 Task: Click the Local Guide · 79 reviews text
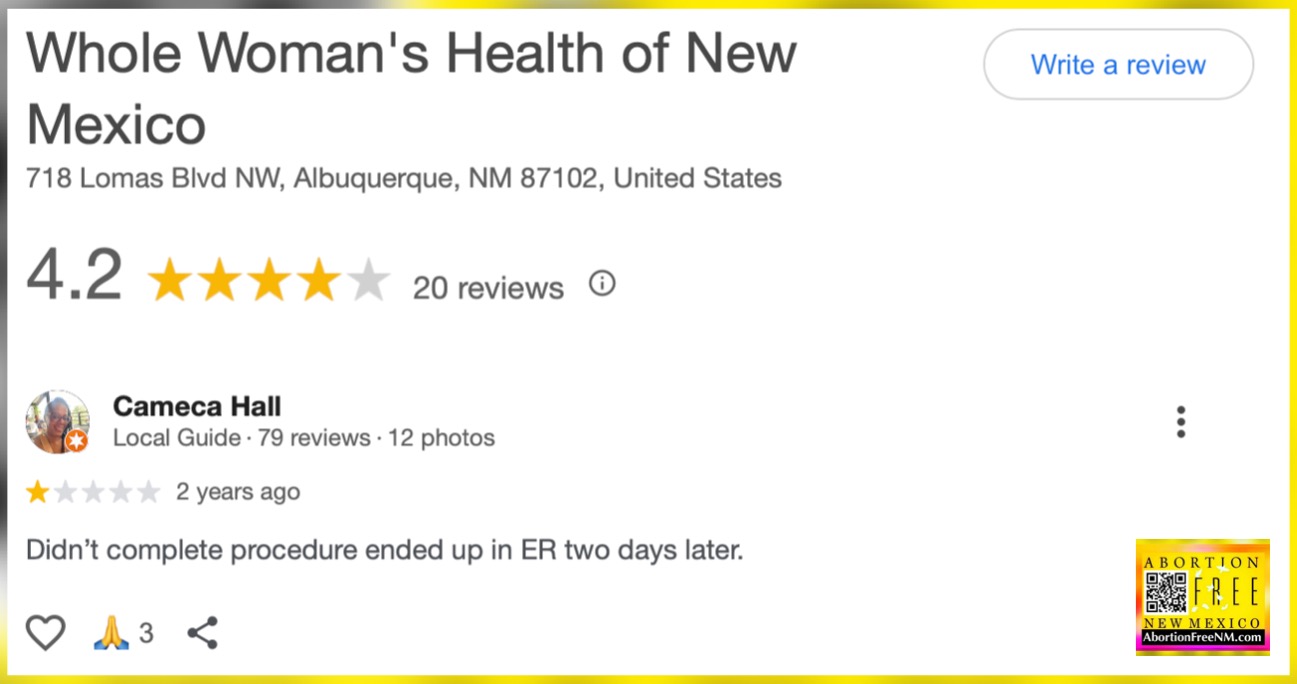click(241, 438)
